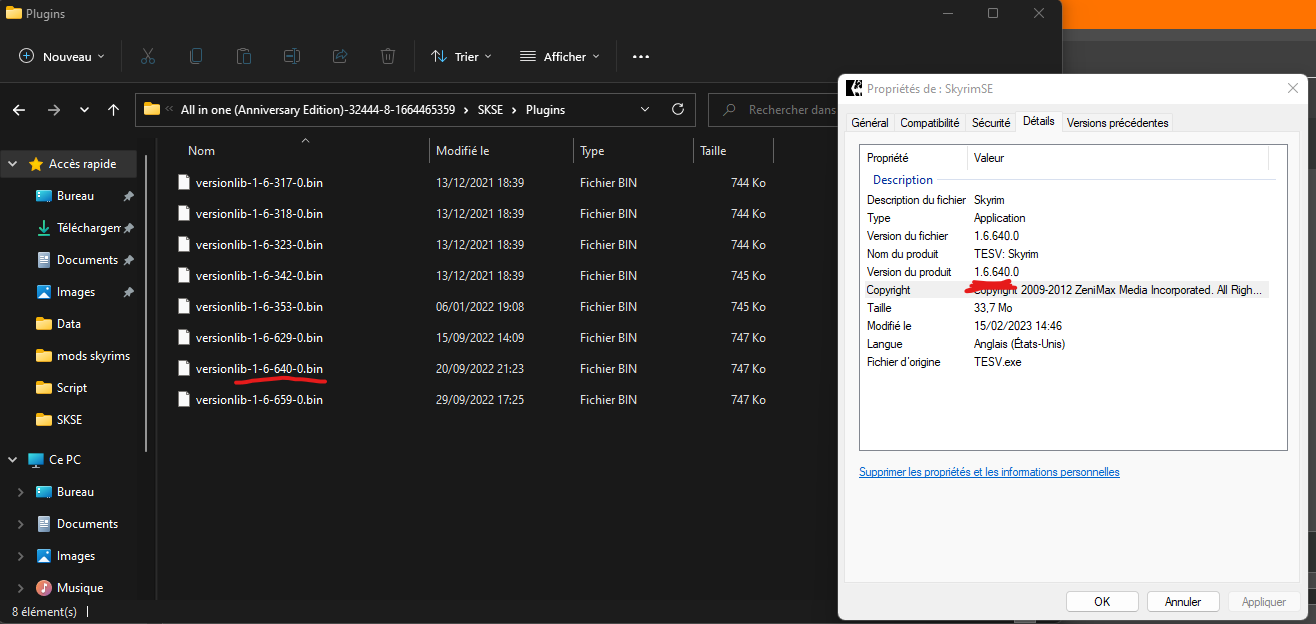Viewport: 1316px width, 624px height.
Task: Go back with the left arrow
Action: [19, 110]
